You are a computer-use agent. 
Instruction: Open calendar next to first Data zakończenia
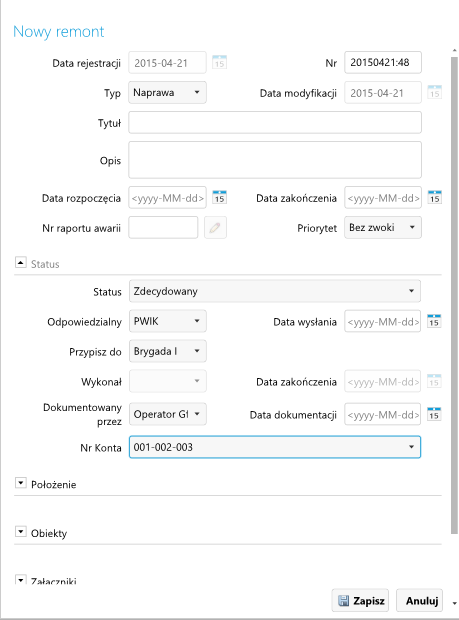click(434, 197)
